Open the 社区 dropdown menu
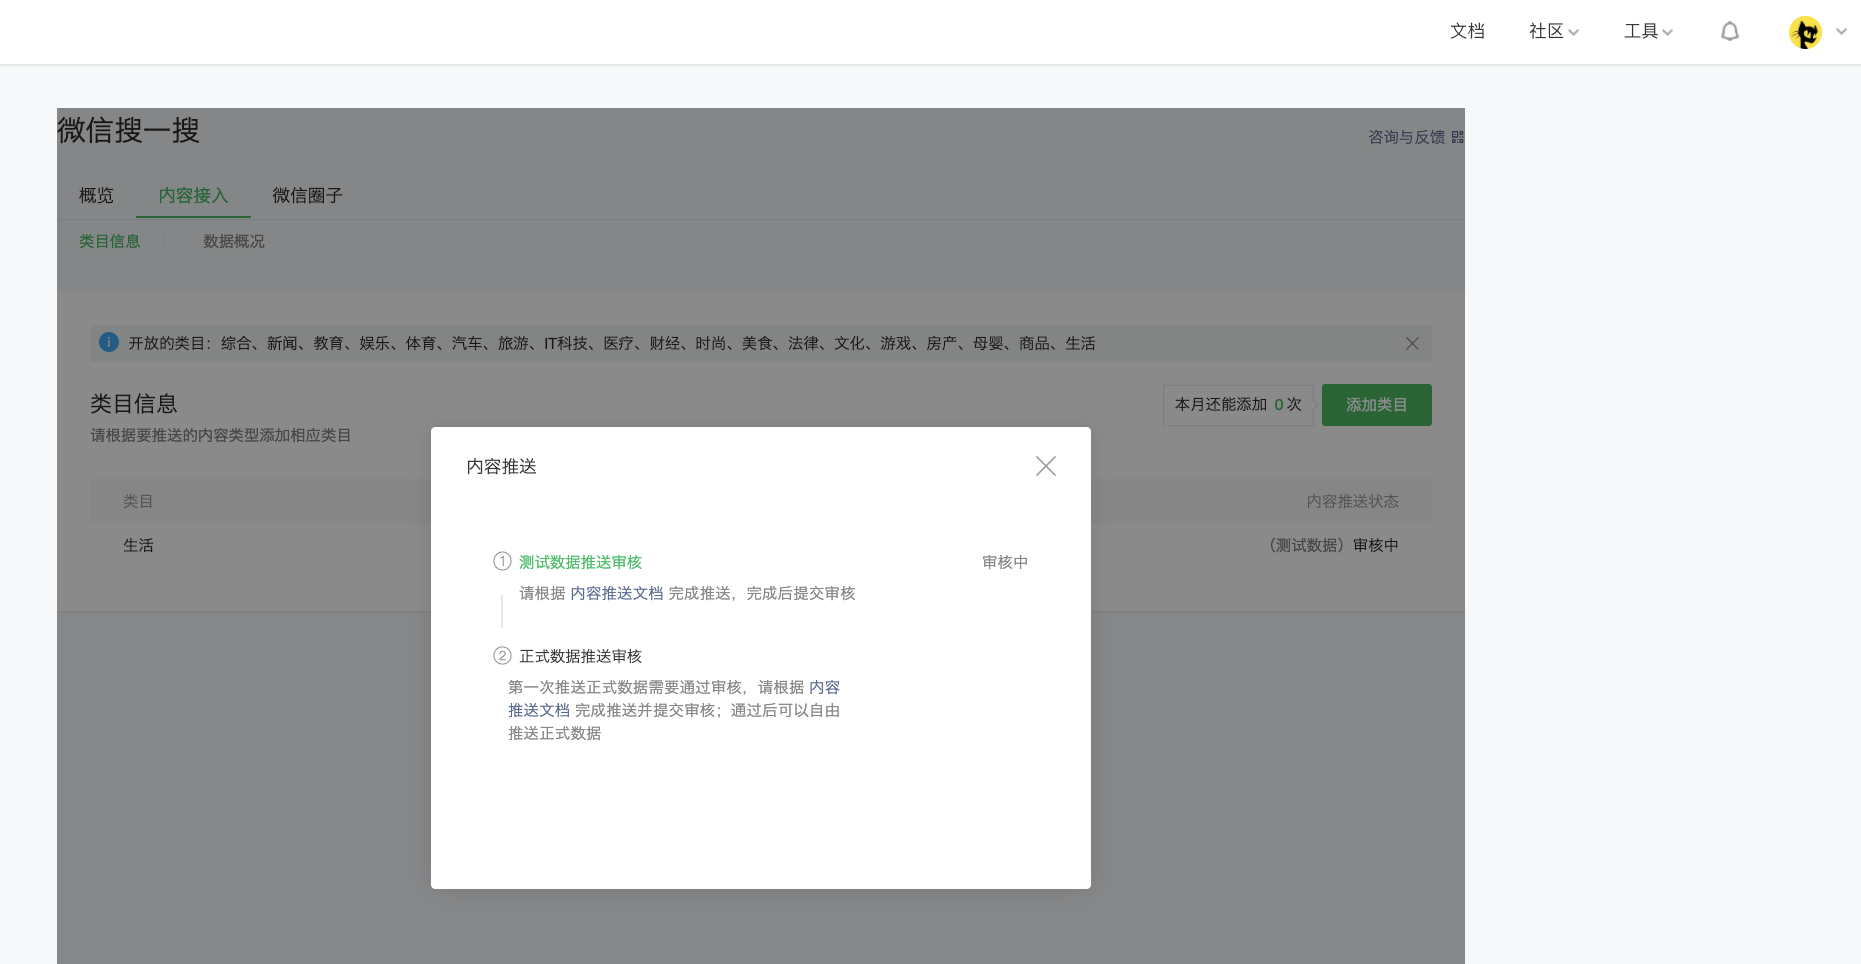 [1553, 32]
